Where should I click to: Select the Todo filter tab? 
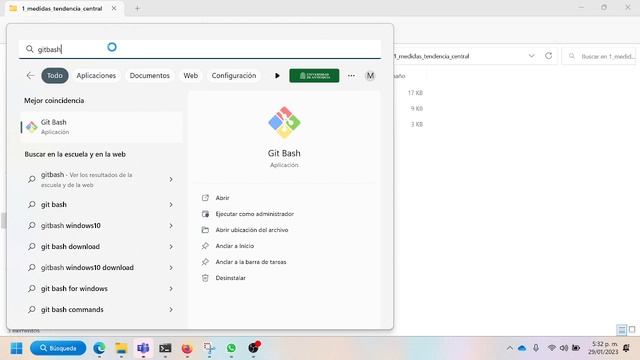tap(55, 76)
